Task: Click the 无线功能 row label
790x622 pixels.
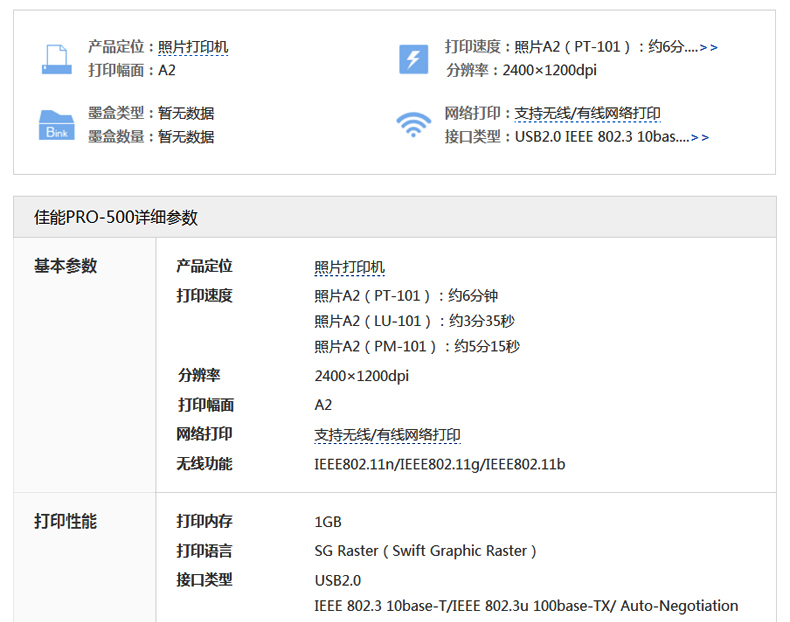Action: 204,463
